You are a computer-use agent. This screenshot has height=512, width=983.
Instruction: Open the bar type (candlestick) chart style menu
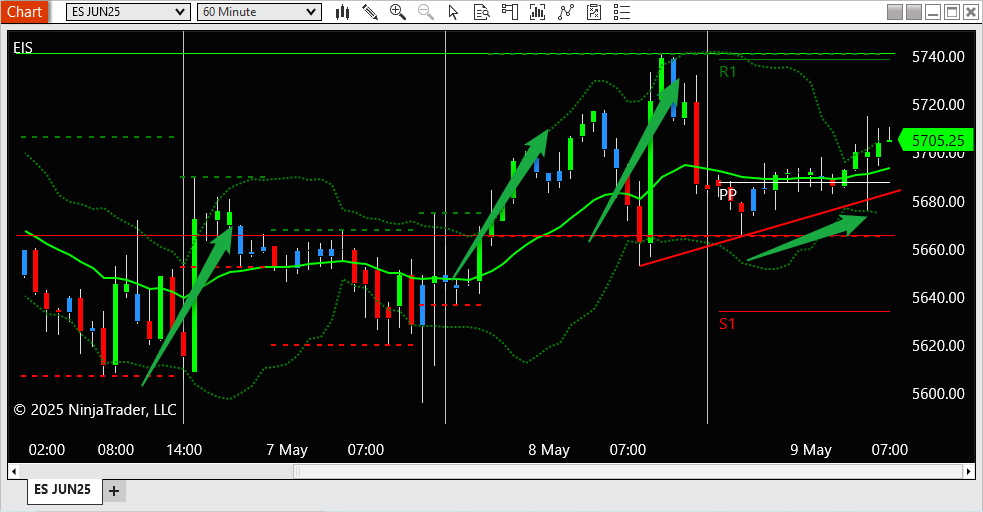[342, 12]
